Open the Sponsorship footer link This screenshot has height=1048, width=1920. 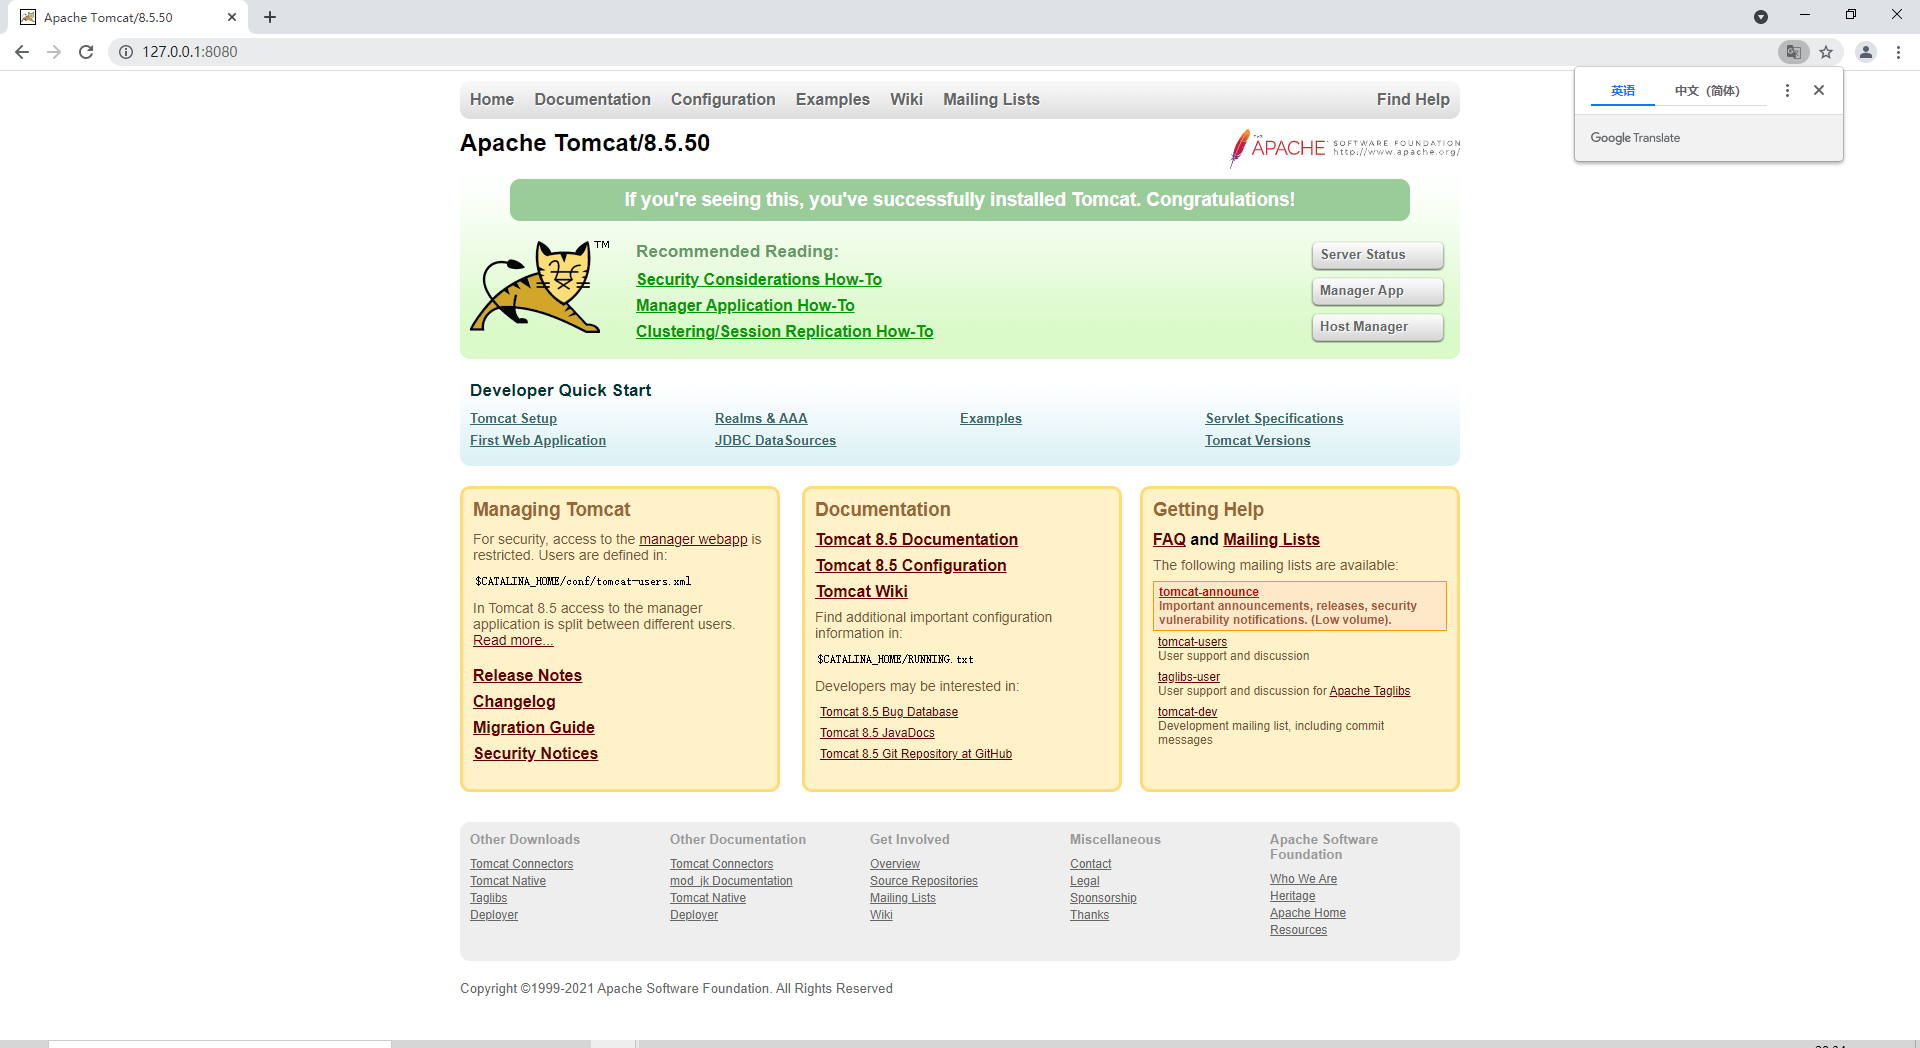(1103, 898)
